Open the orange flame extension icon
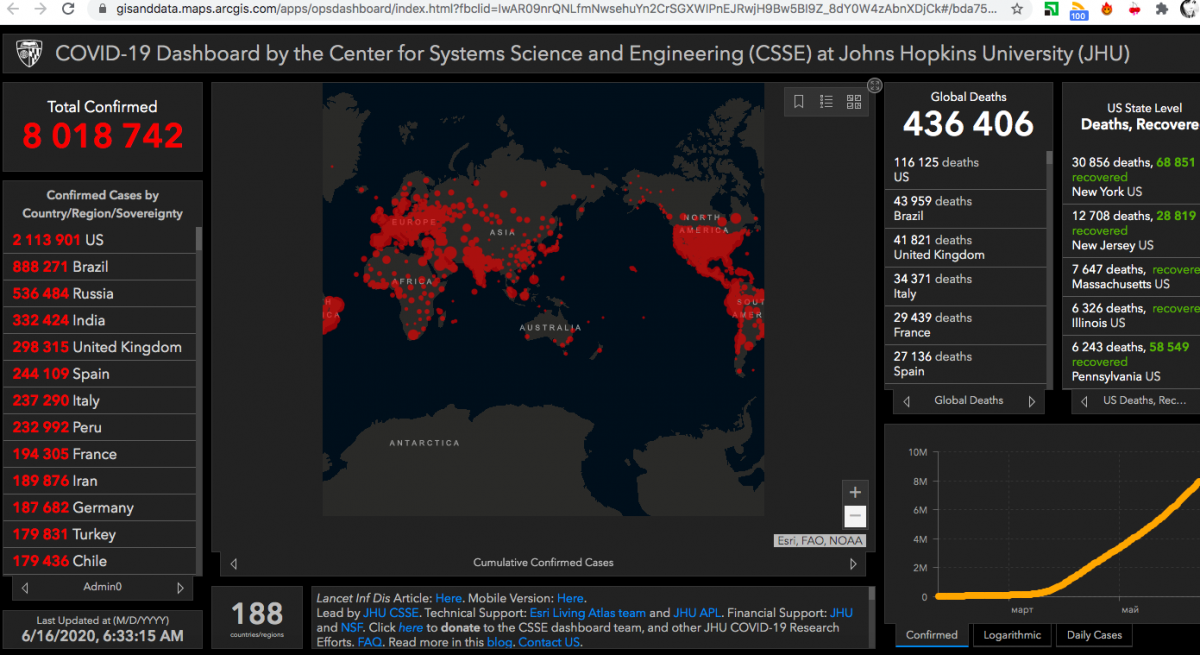Screen dimensions: 1200x655 (x=1106, y=9)
